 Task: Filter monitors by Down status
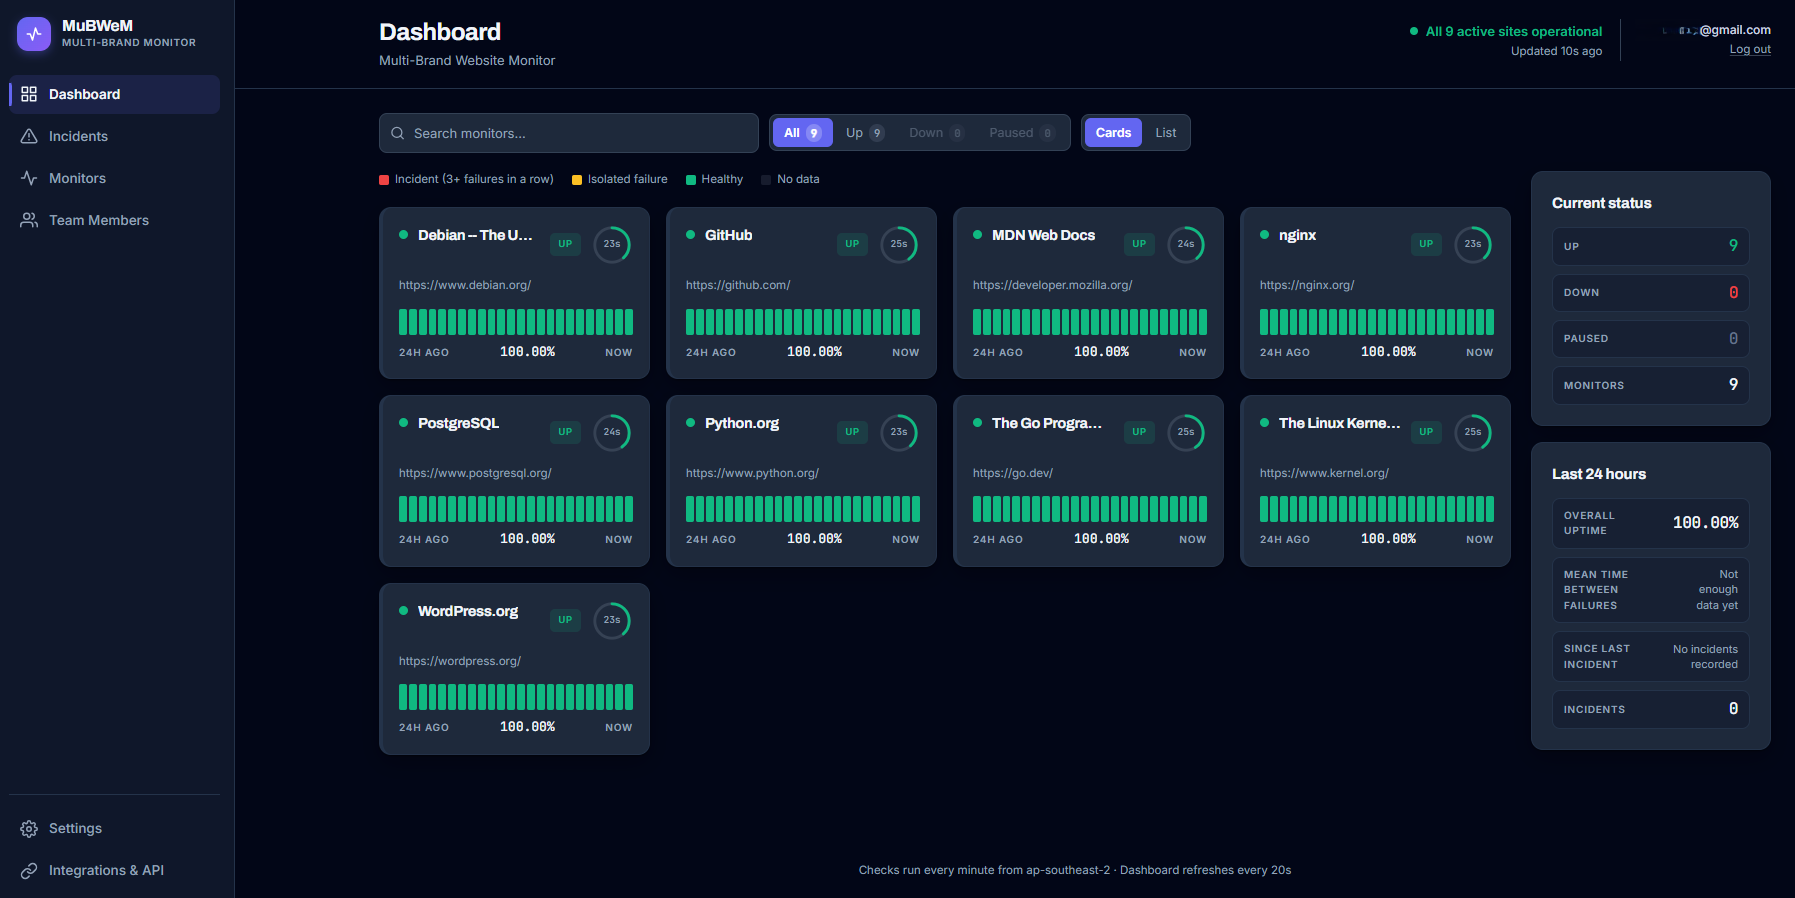tap(936, 133)
